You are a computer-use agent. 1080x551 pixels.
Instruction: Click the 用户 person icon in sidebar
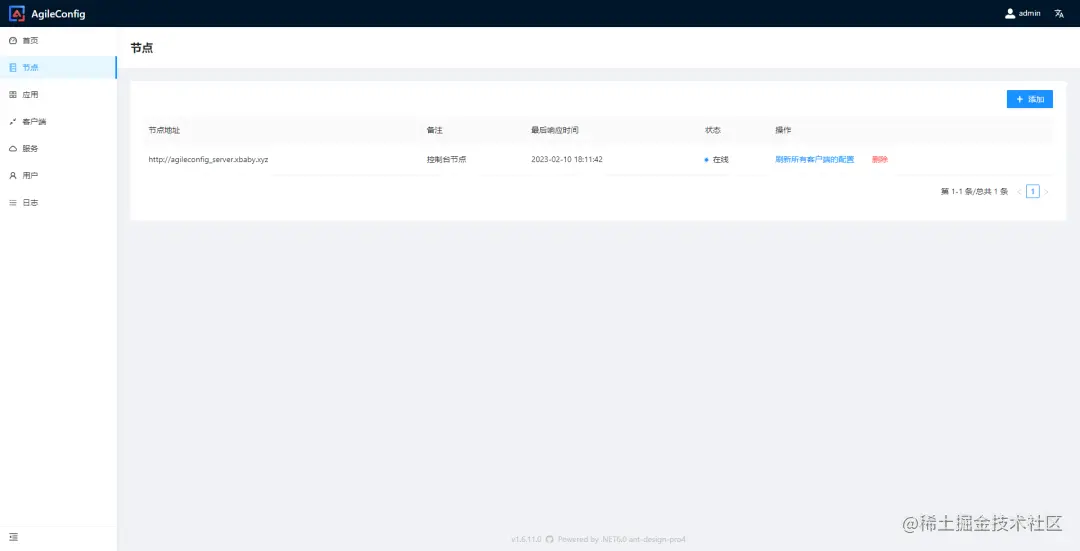(12, 176)
